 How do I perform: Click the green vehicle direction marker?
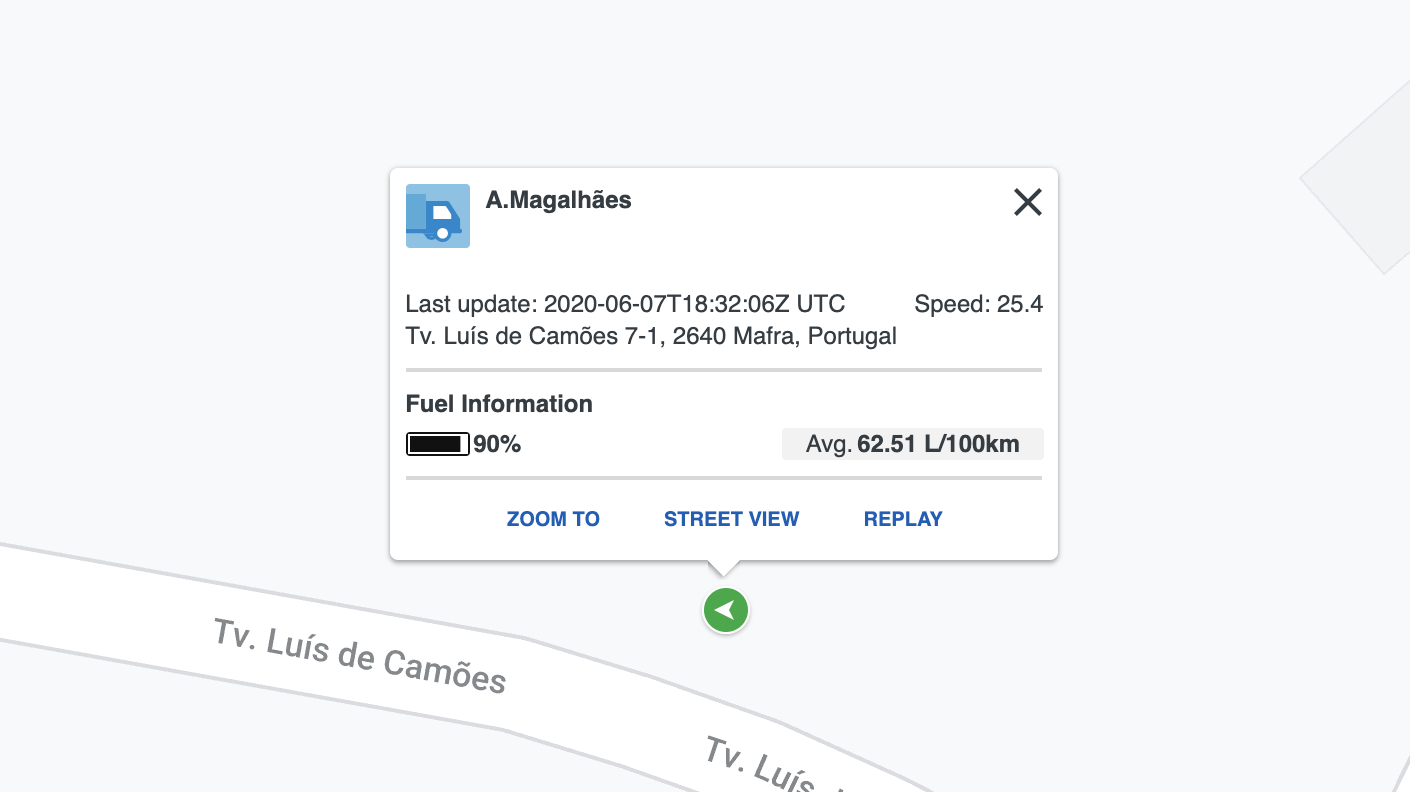[726, 610]
